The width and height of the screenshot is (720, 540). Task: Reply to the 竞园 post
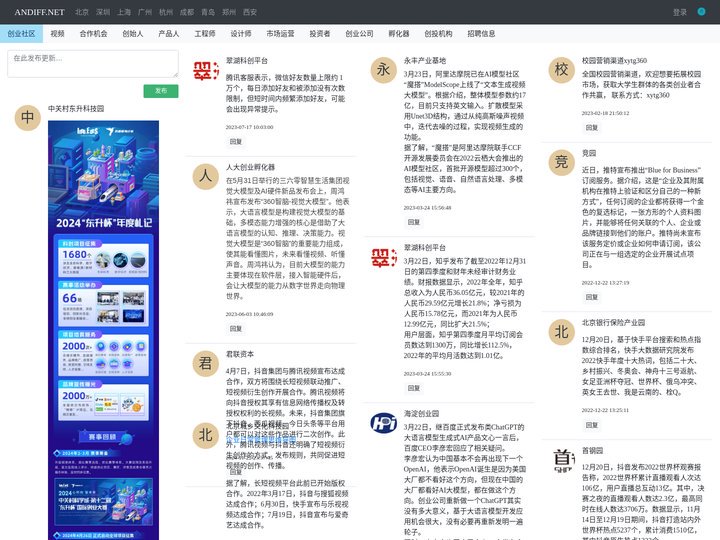(x=592, y=297)
